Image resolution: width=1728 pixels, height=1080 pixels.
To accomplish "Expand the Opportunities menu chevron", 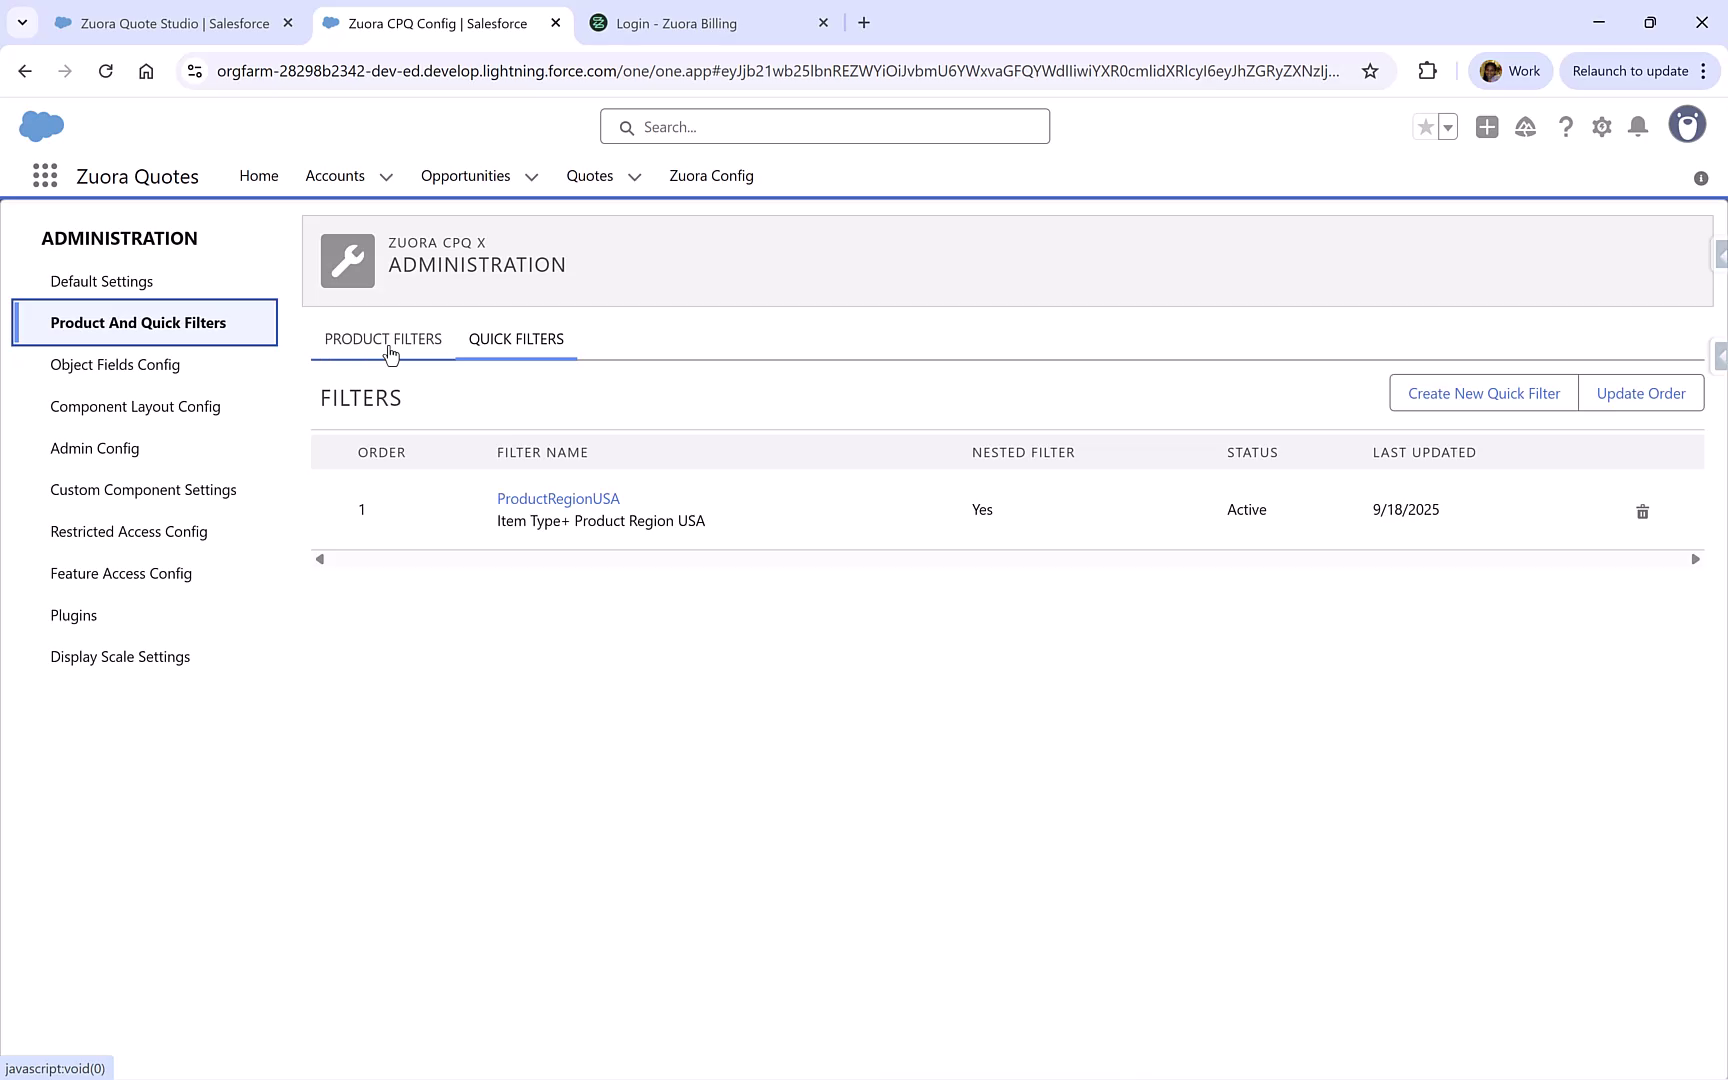I will [530, 176].
